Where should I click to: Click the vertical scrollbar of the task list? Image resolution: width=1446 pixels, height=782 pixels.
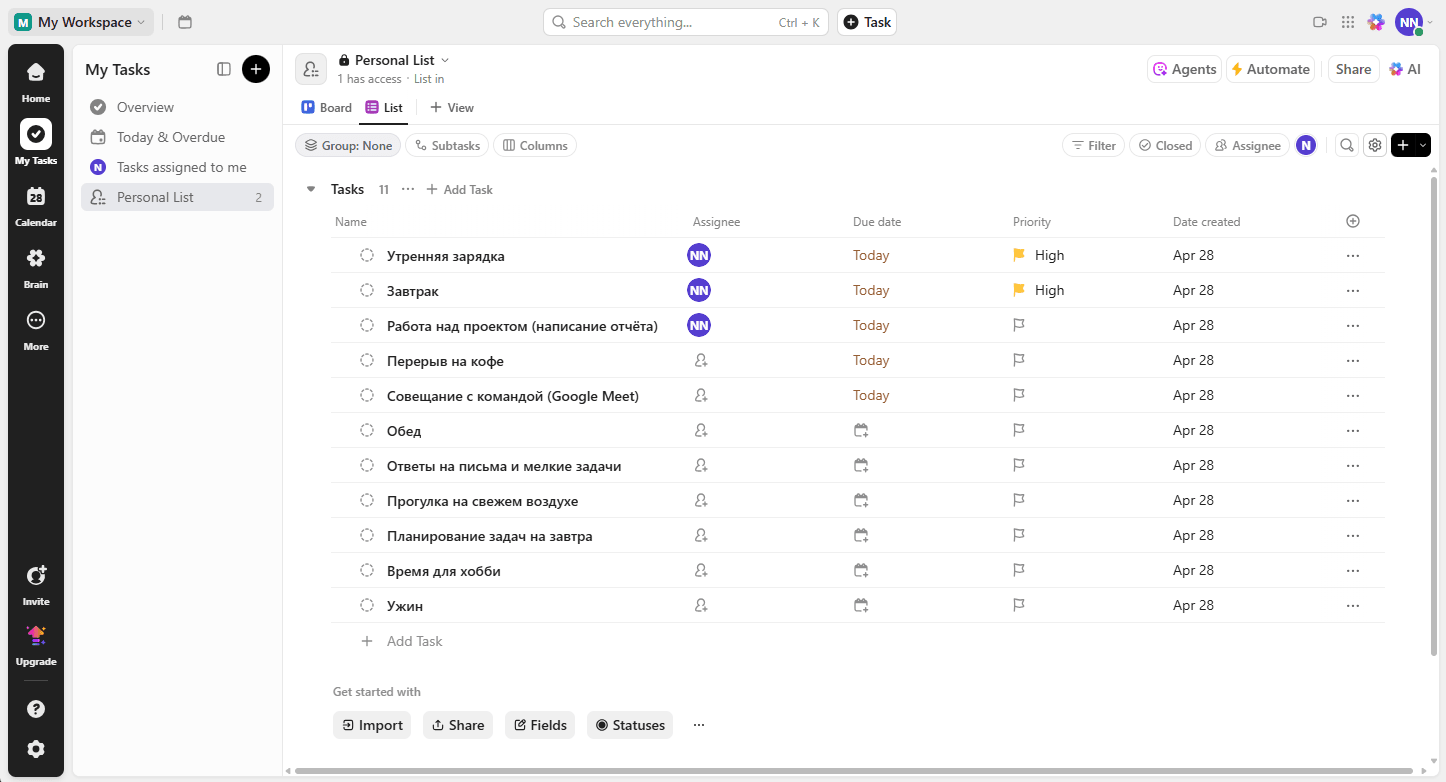click(x=1434, y=417)
